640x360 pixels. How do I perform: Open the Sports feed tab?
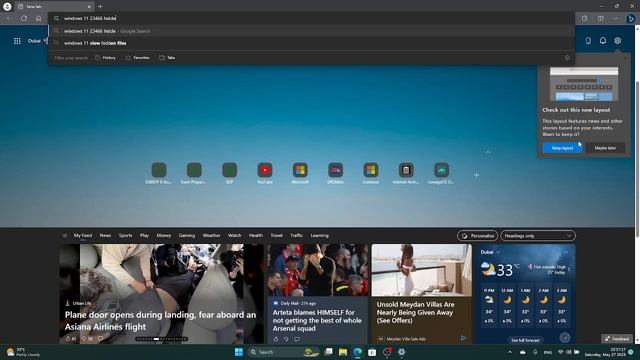point(125,236)
